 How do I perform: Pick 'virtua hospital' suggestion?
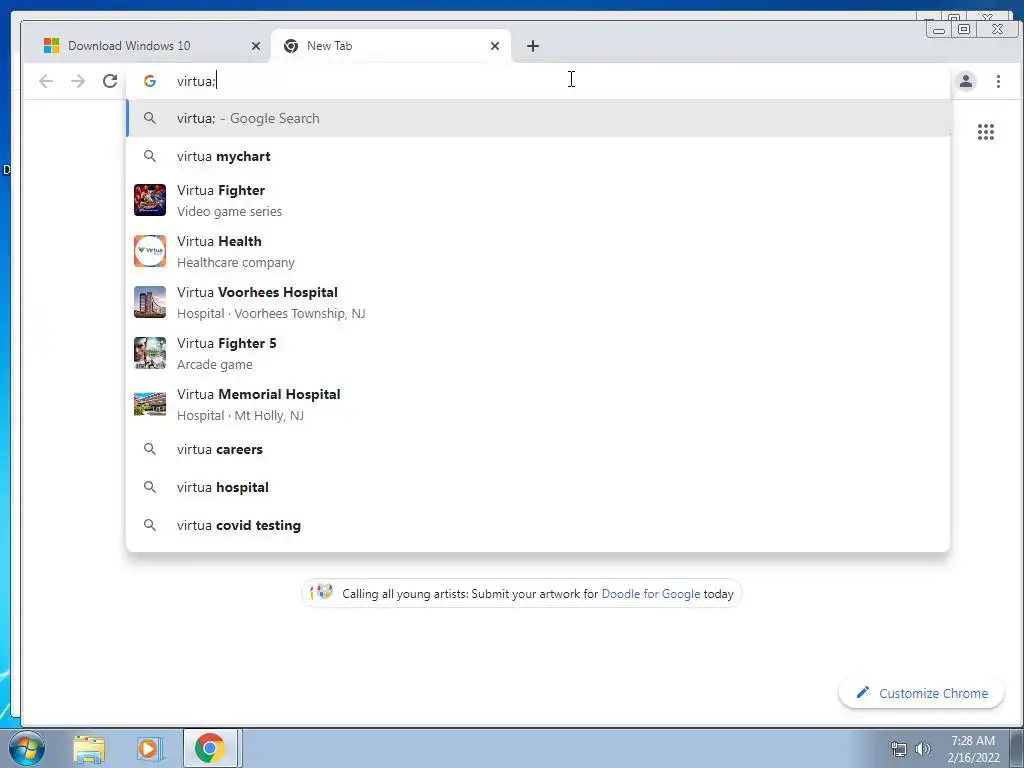(538, 487)
